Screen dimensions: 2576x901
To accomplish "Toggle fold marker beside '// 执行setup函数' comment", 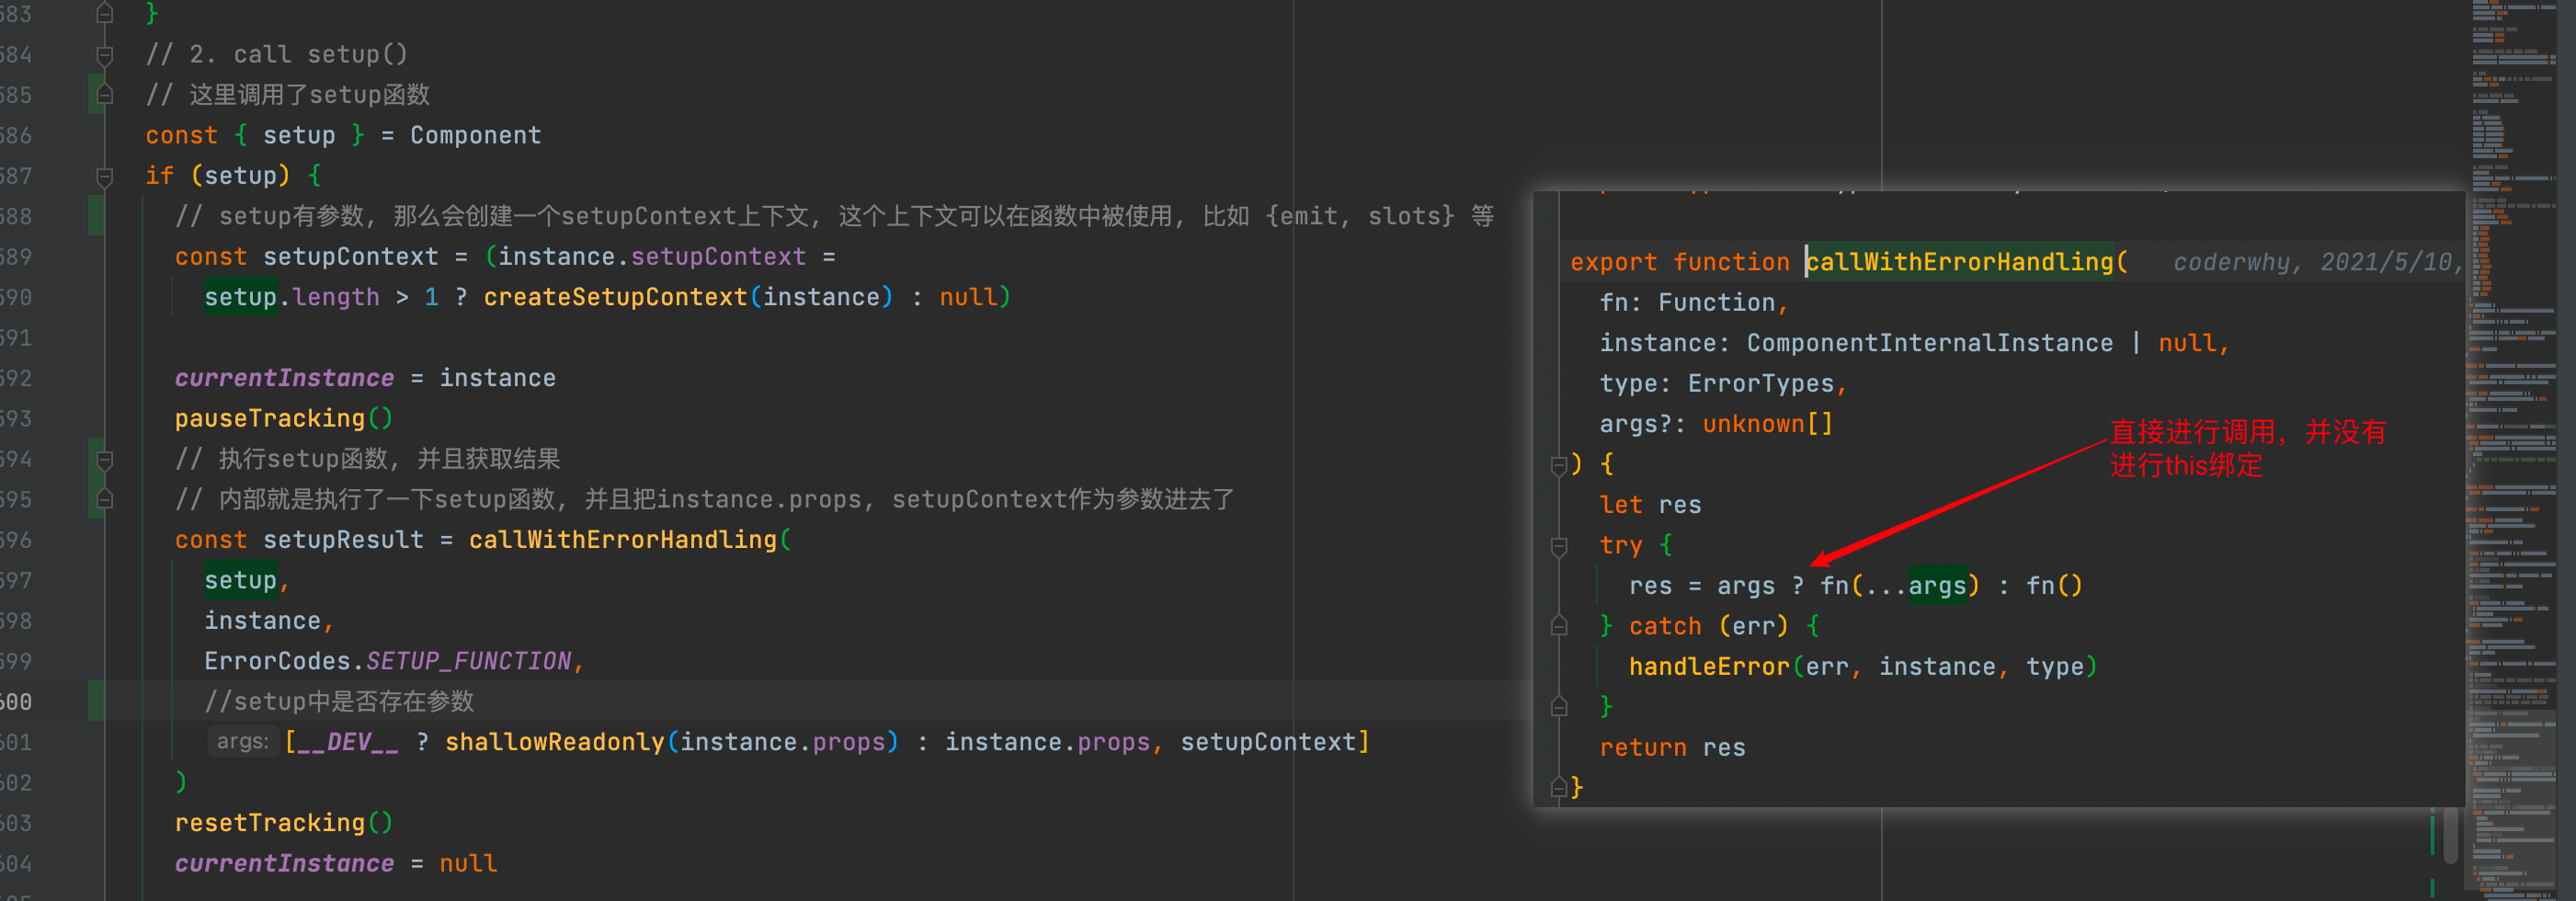I will 104,460.
